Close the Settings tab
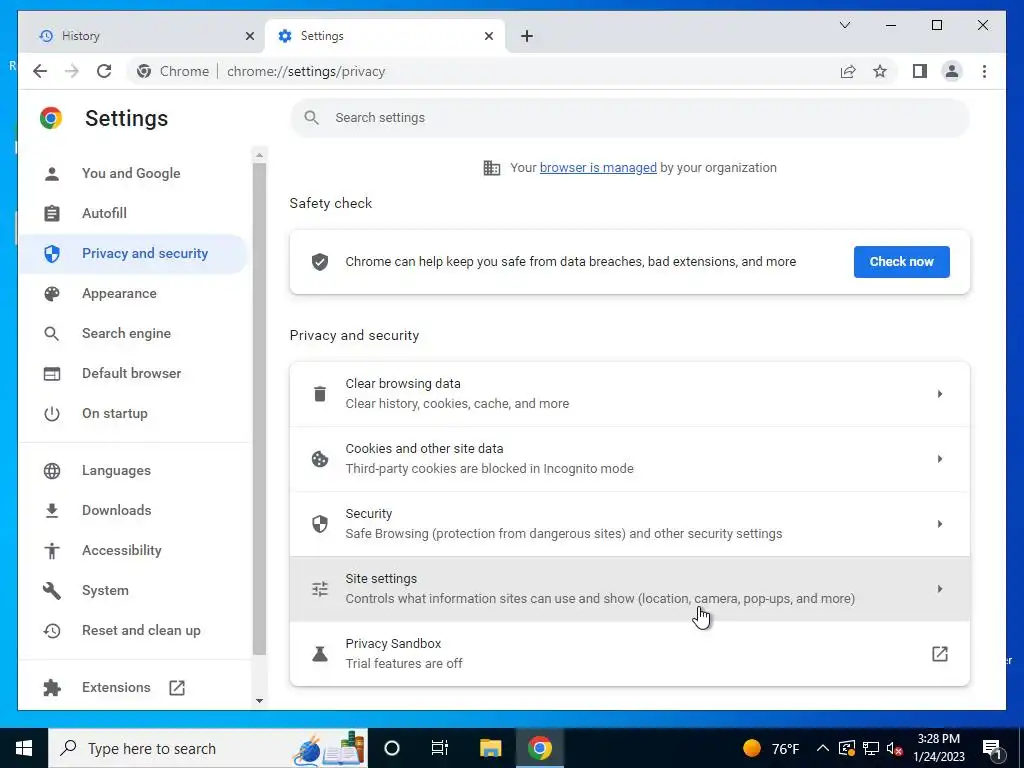 point(488,36)
